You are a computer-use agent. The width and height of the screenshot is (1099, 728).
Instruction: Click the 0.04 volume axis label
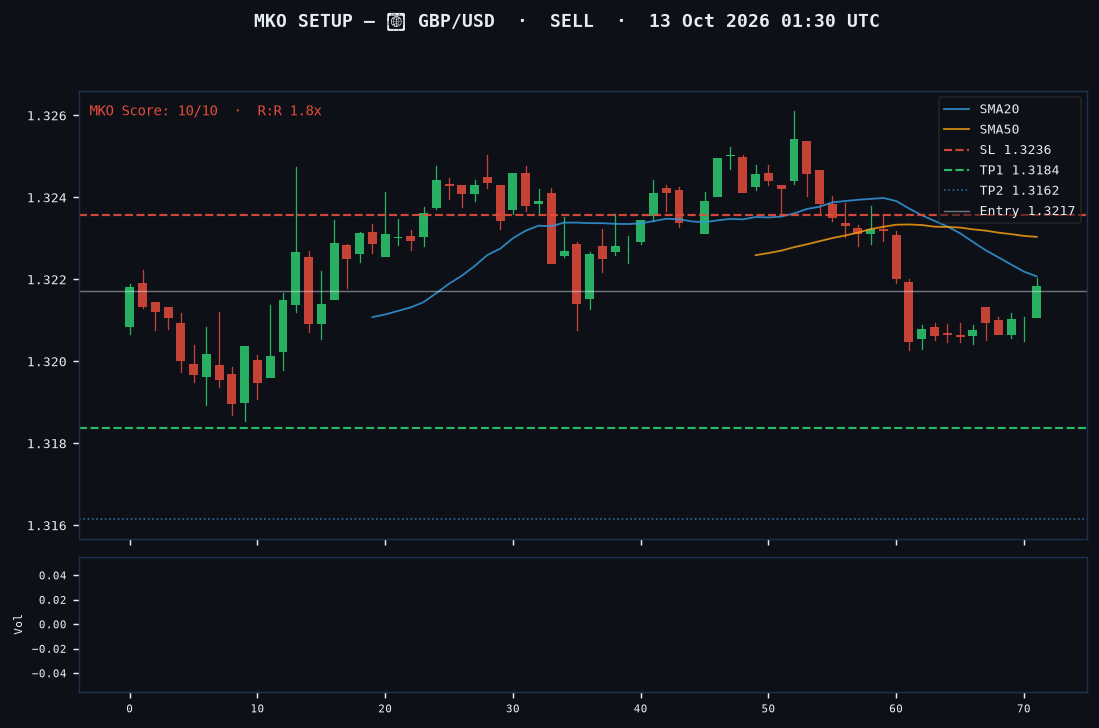53,575
